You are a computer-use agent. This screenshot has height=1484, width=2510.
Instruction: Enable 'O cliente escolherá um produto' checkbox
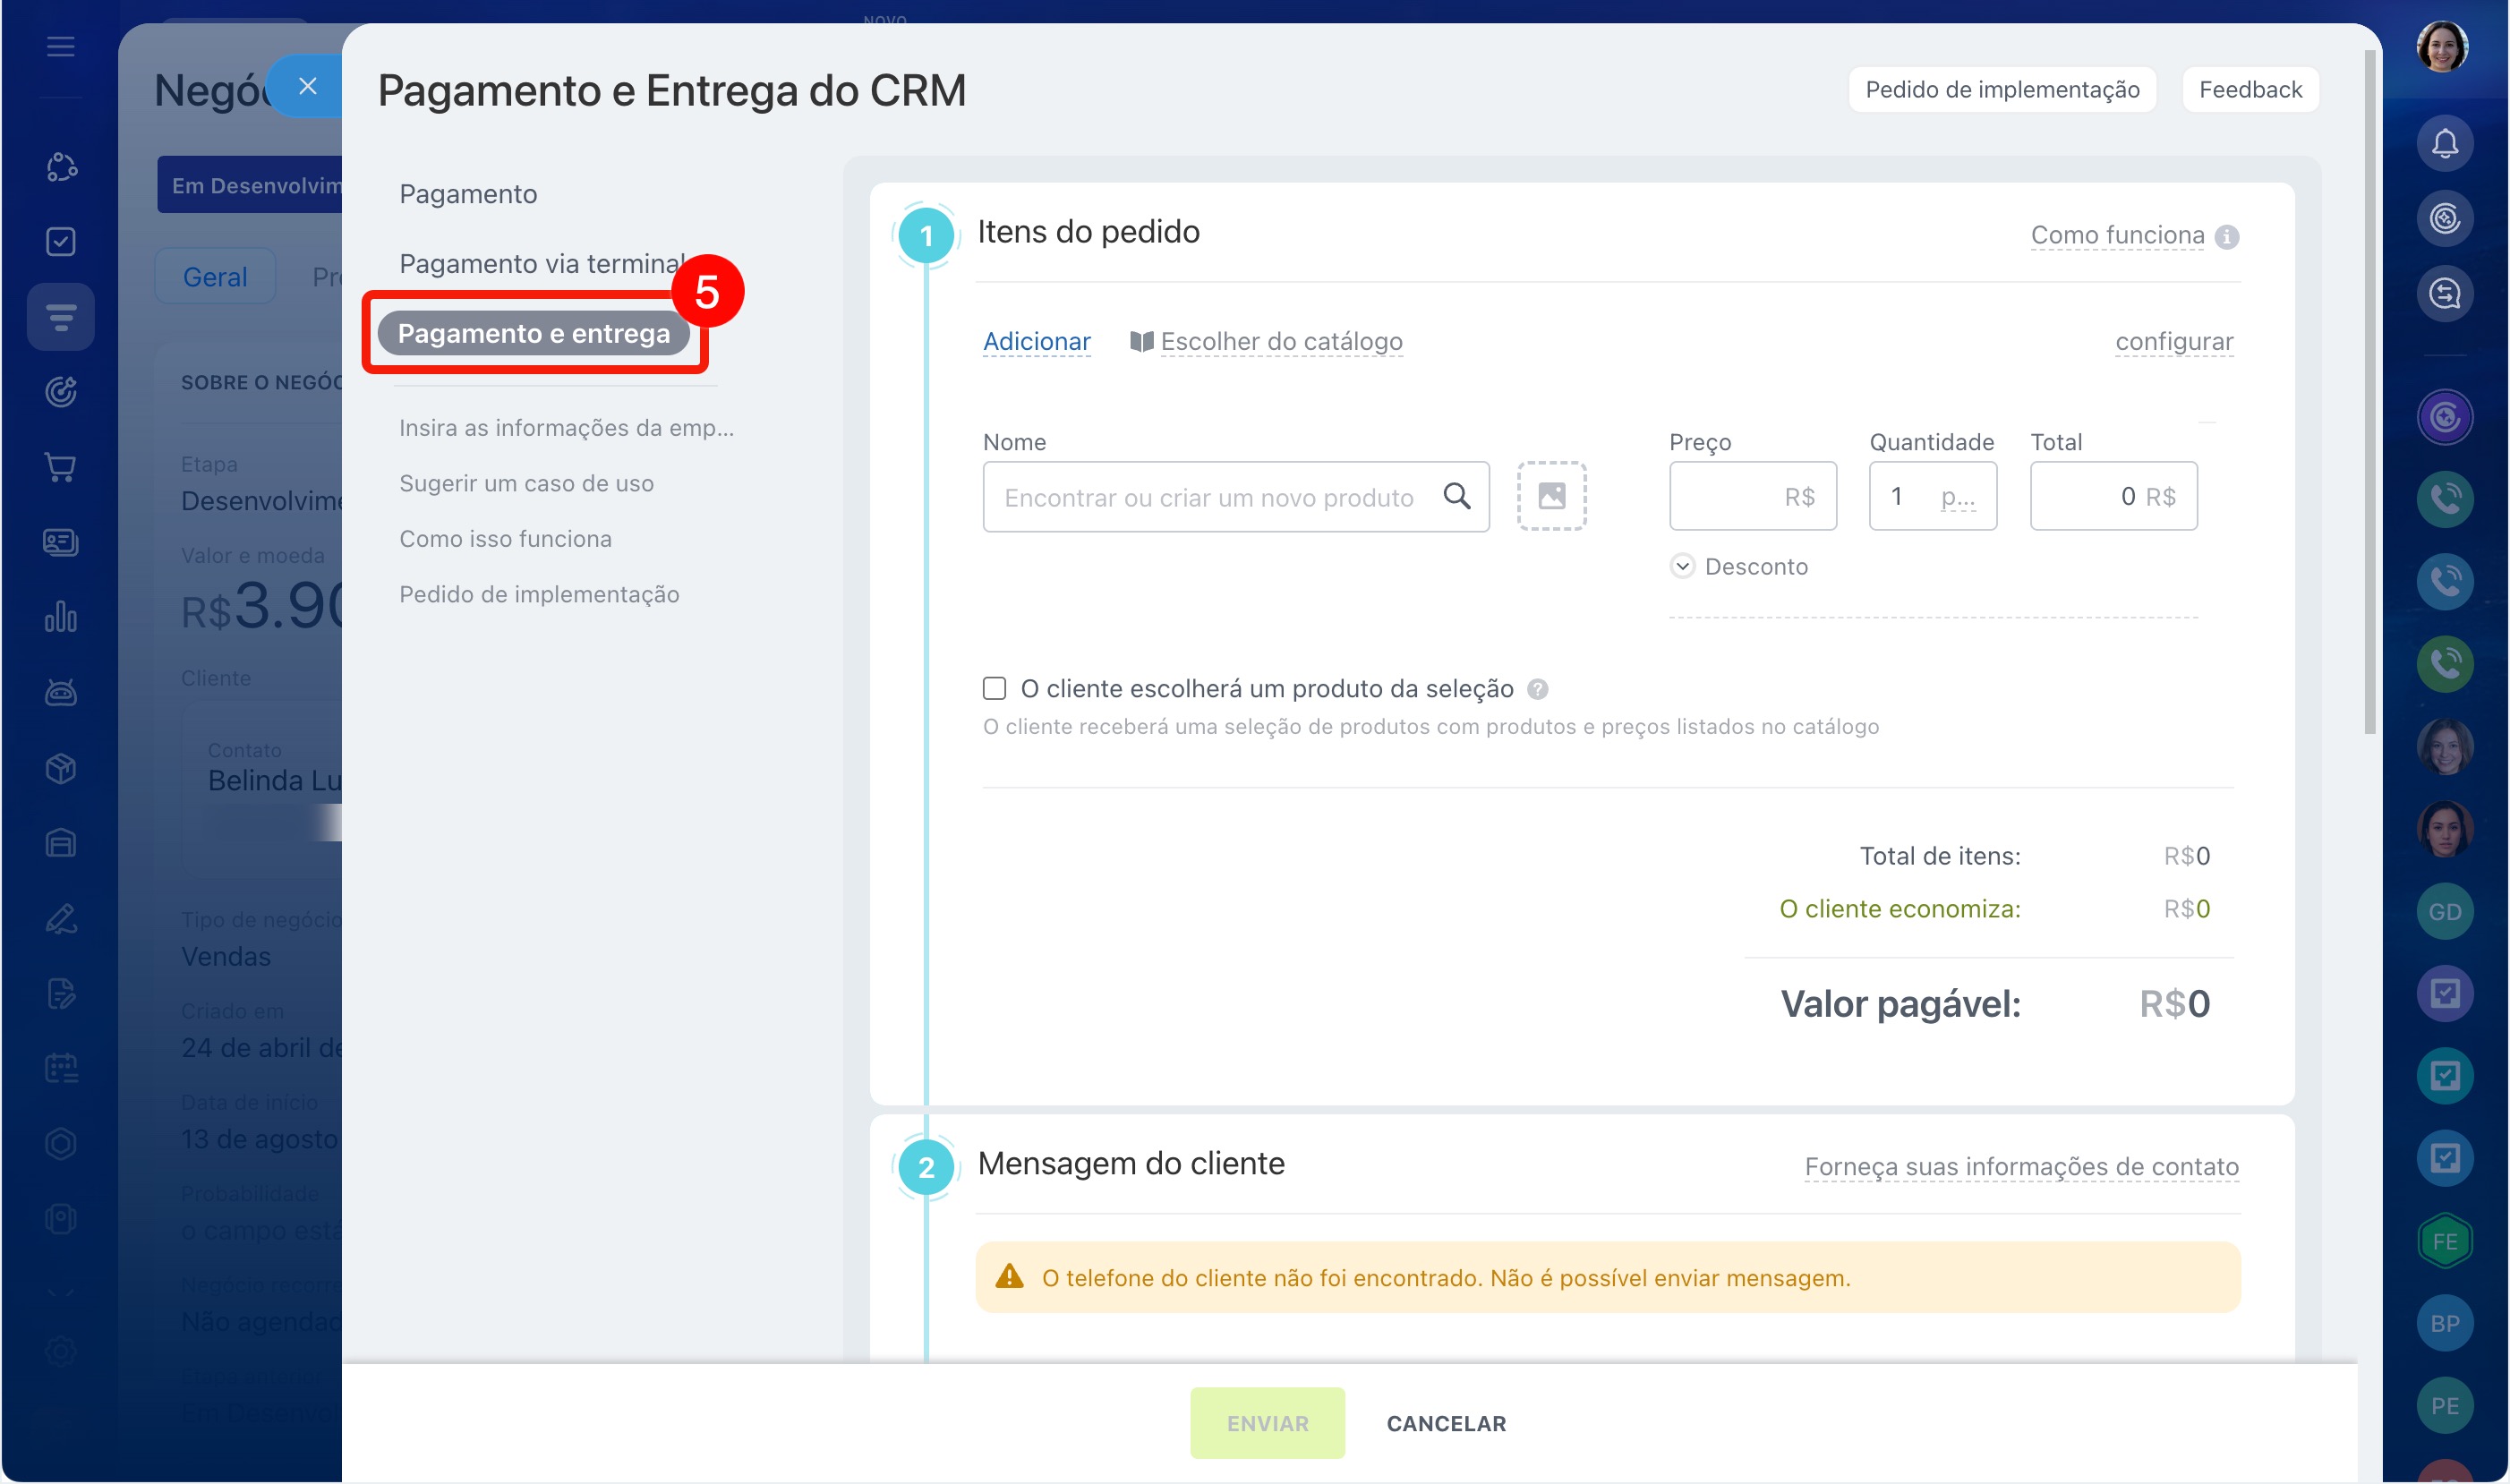click(x=994, y=688)
